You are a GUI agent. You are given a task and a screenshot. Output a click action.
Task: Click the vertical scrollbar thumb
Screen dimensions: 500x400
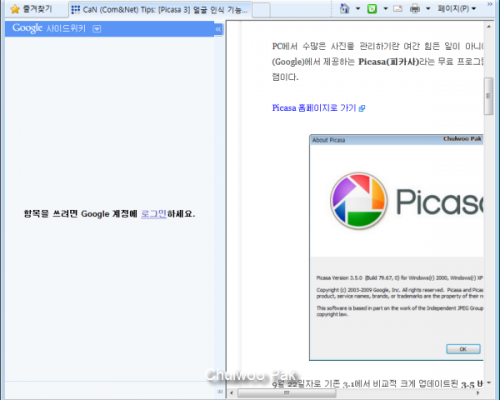488,96
